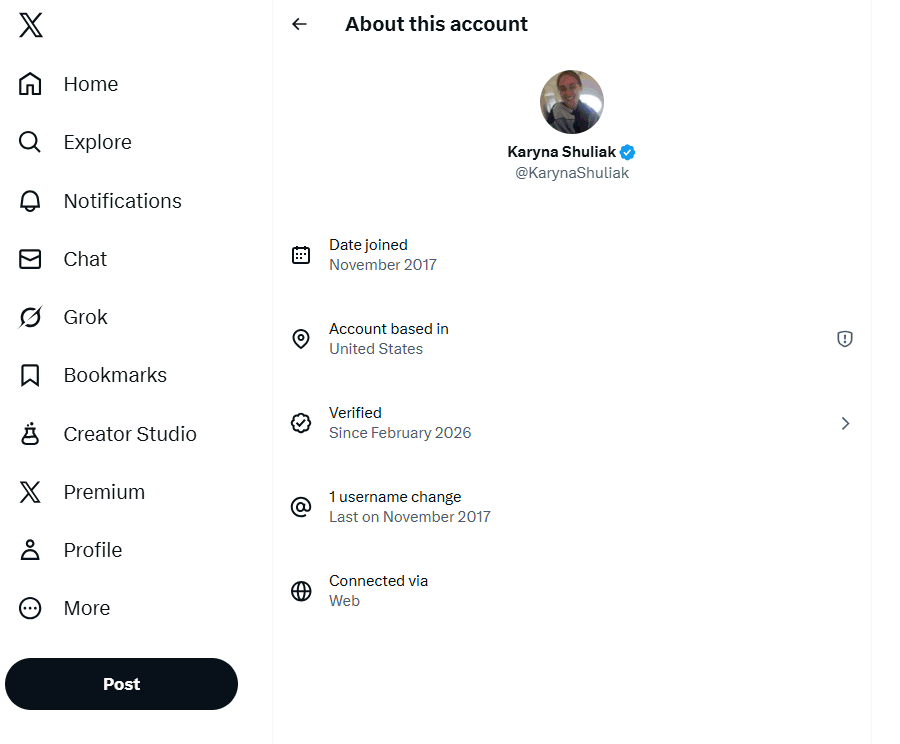Open Home from the sidebar
The height and width of the screenshot is (744, 900).
coord(68,84)
